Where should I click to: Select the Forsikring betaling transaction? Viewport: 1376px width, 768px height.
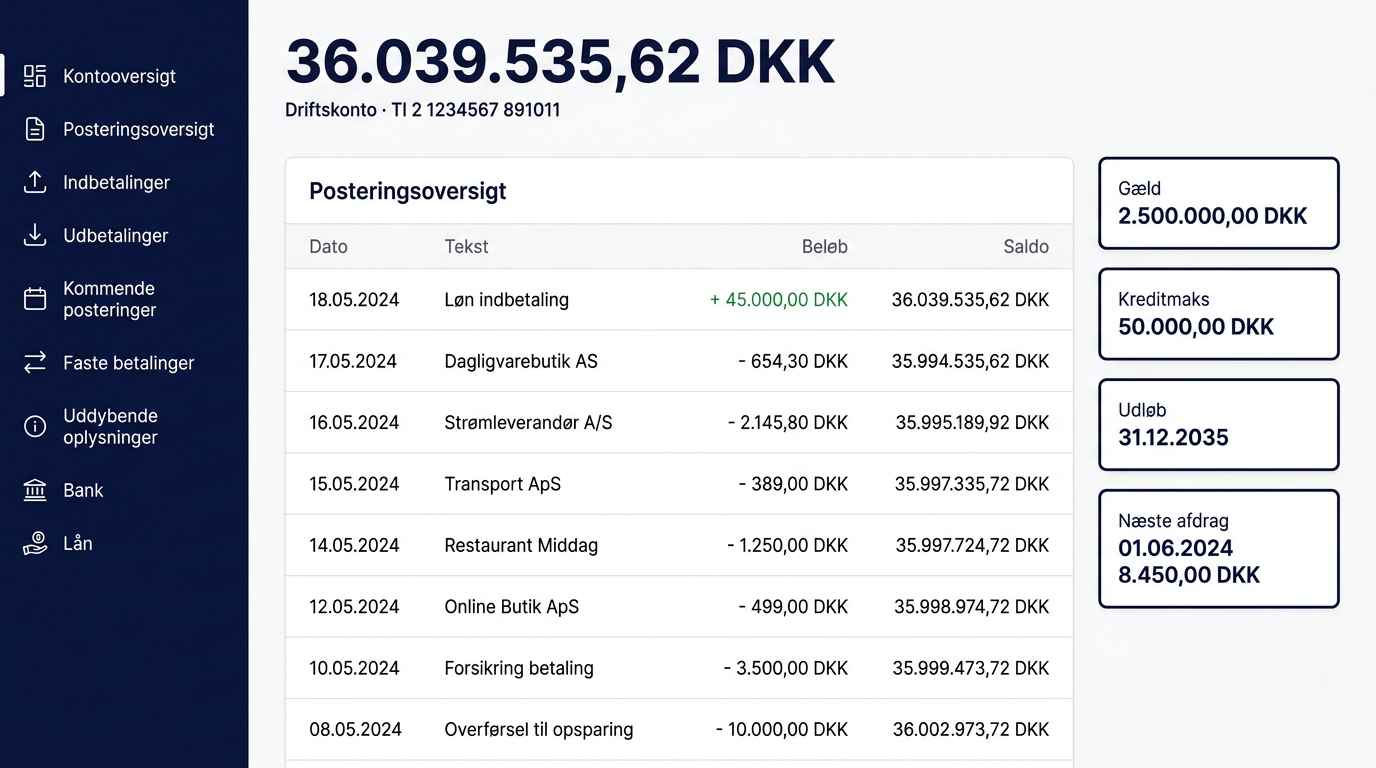[x=679, y=668]
